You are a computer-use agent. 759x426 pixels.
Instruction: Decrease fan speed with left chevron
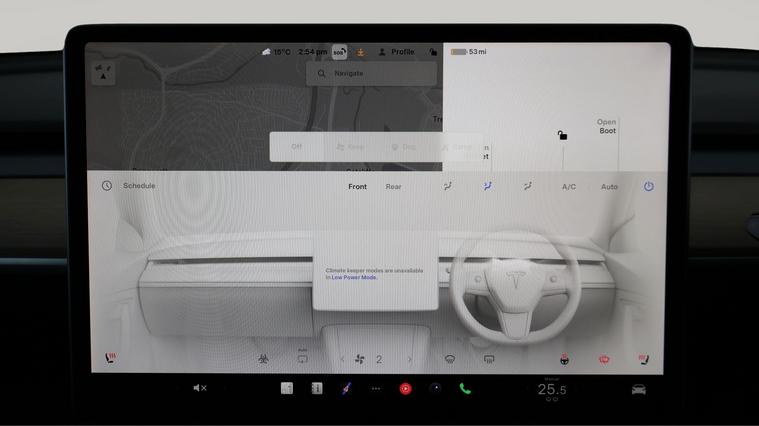[342, 359]
